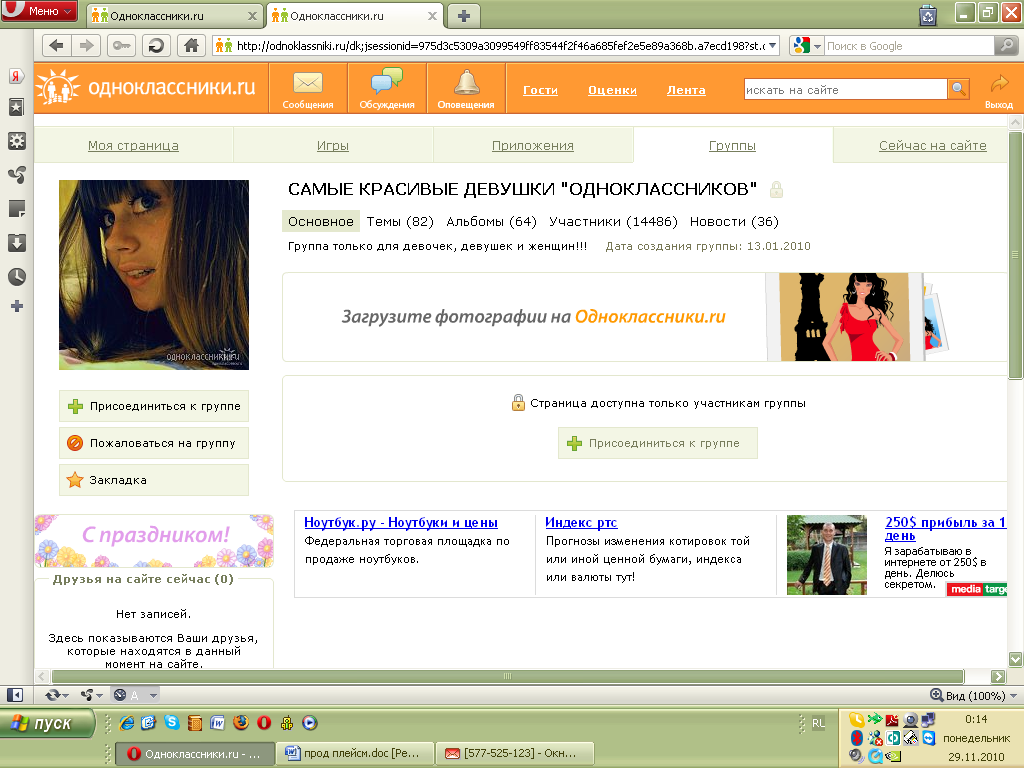Open the Лента link
The width and height of the screenshot is (1024, 768).
[686, 90]
